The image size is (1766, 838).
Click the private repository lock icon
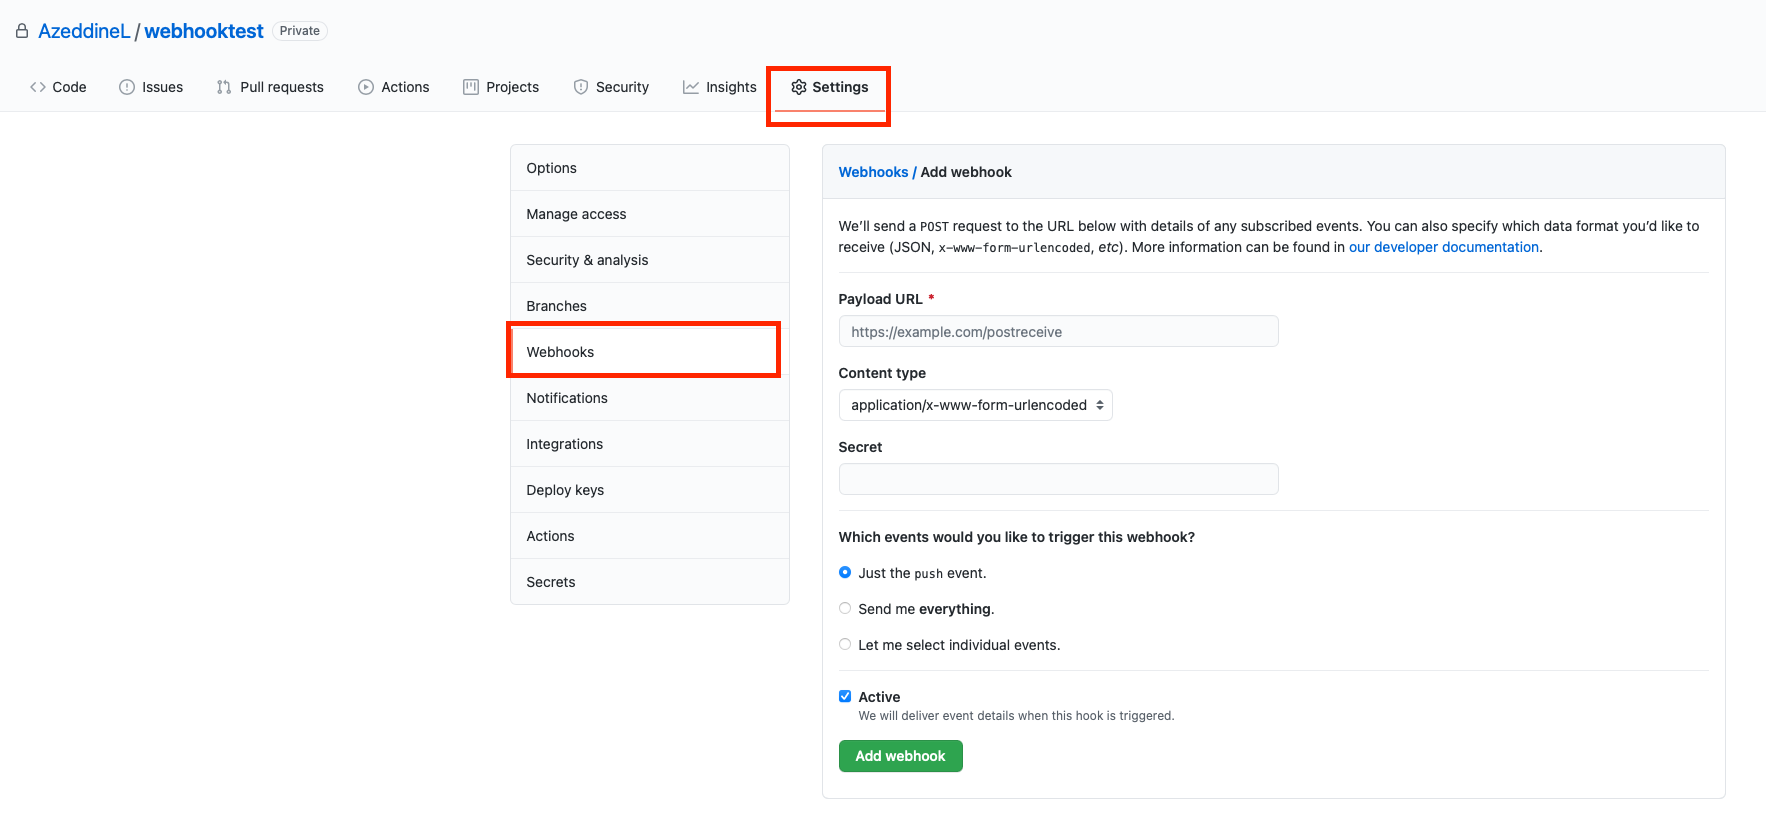click(x=22, y=31)
